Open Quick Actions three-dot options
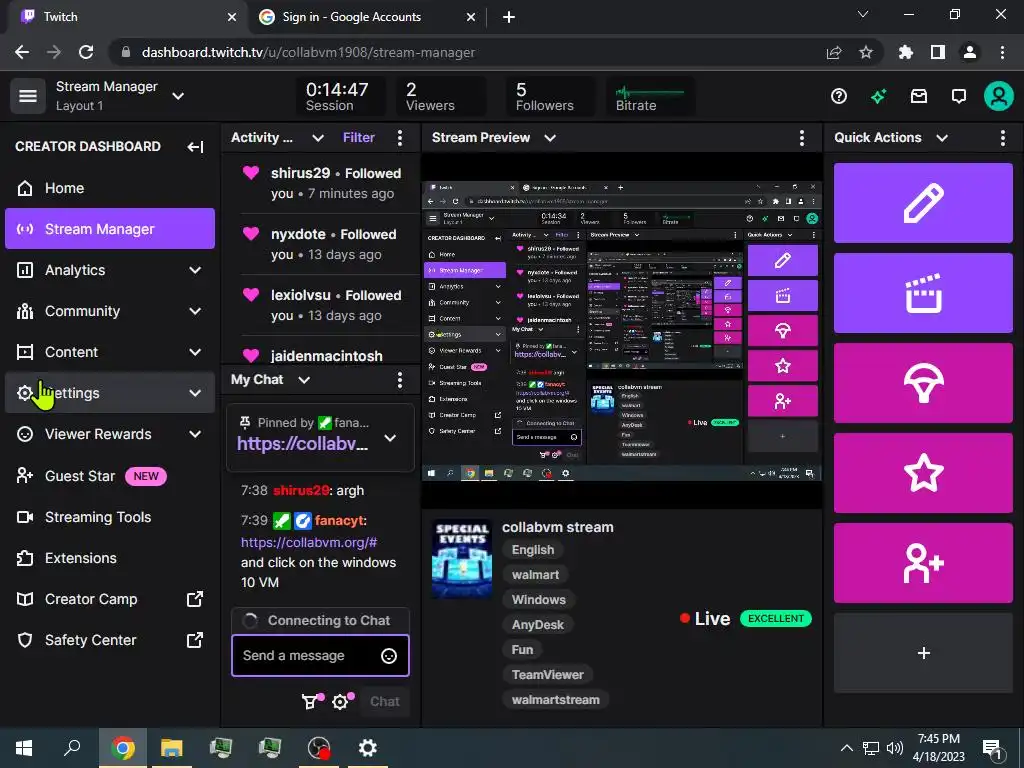Viewport: 1024px width, 768px height. pos(1002,138)
